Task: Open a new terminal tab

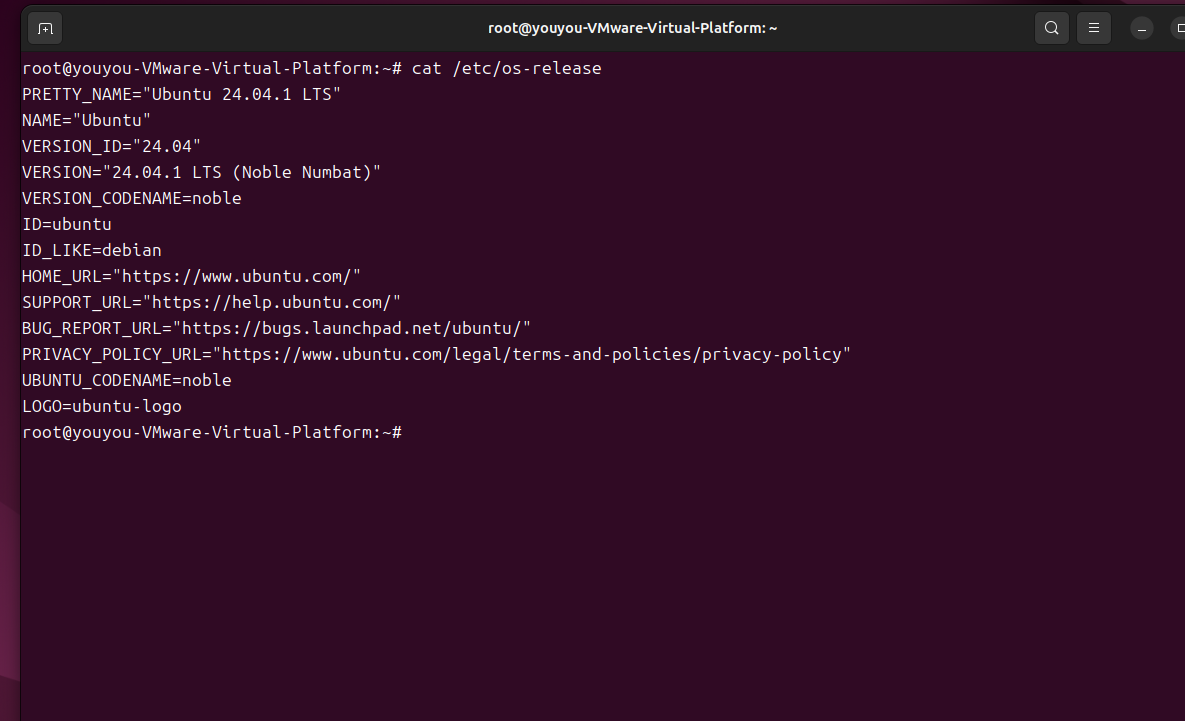Action: point(45,28)
